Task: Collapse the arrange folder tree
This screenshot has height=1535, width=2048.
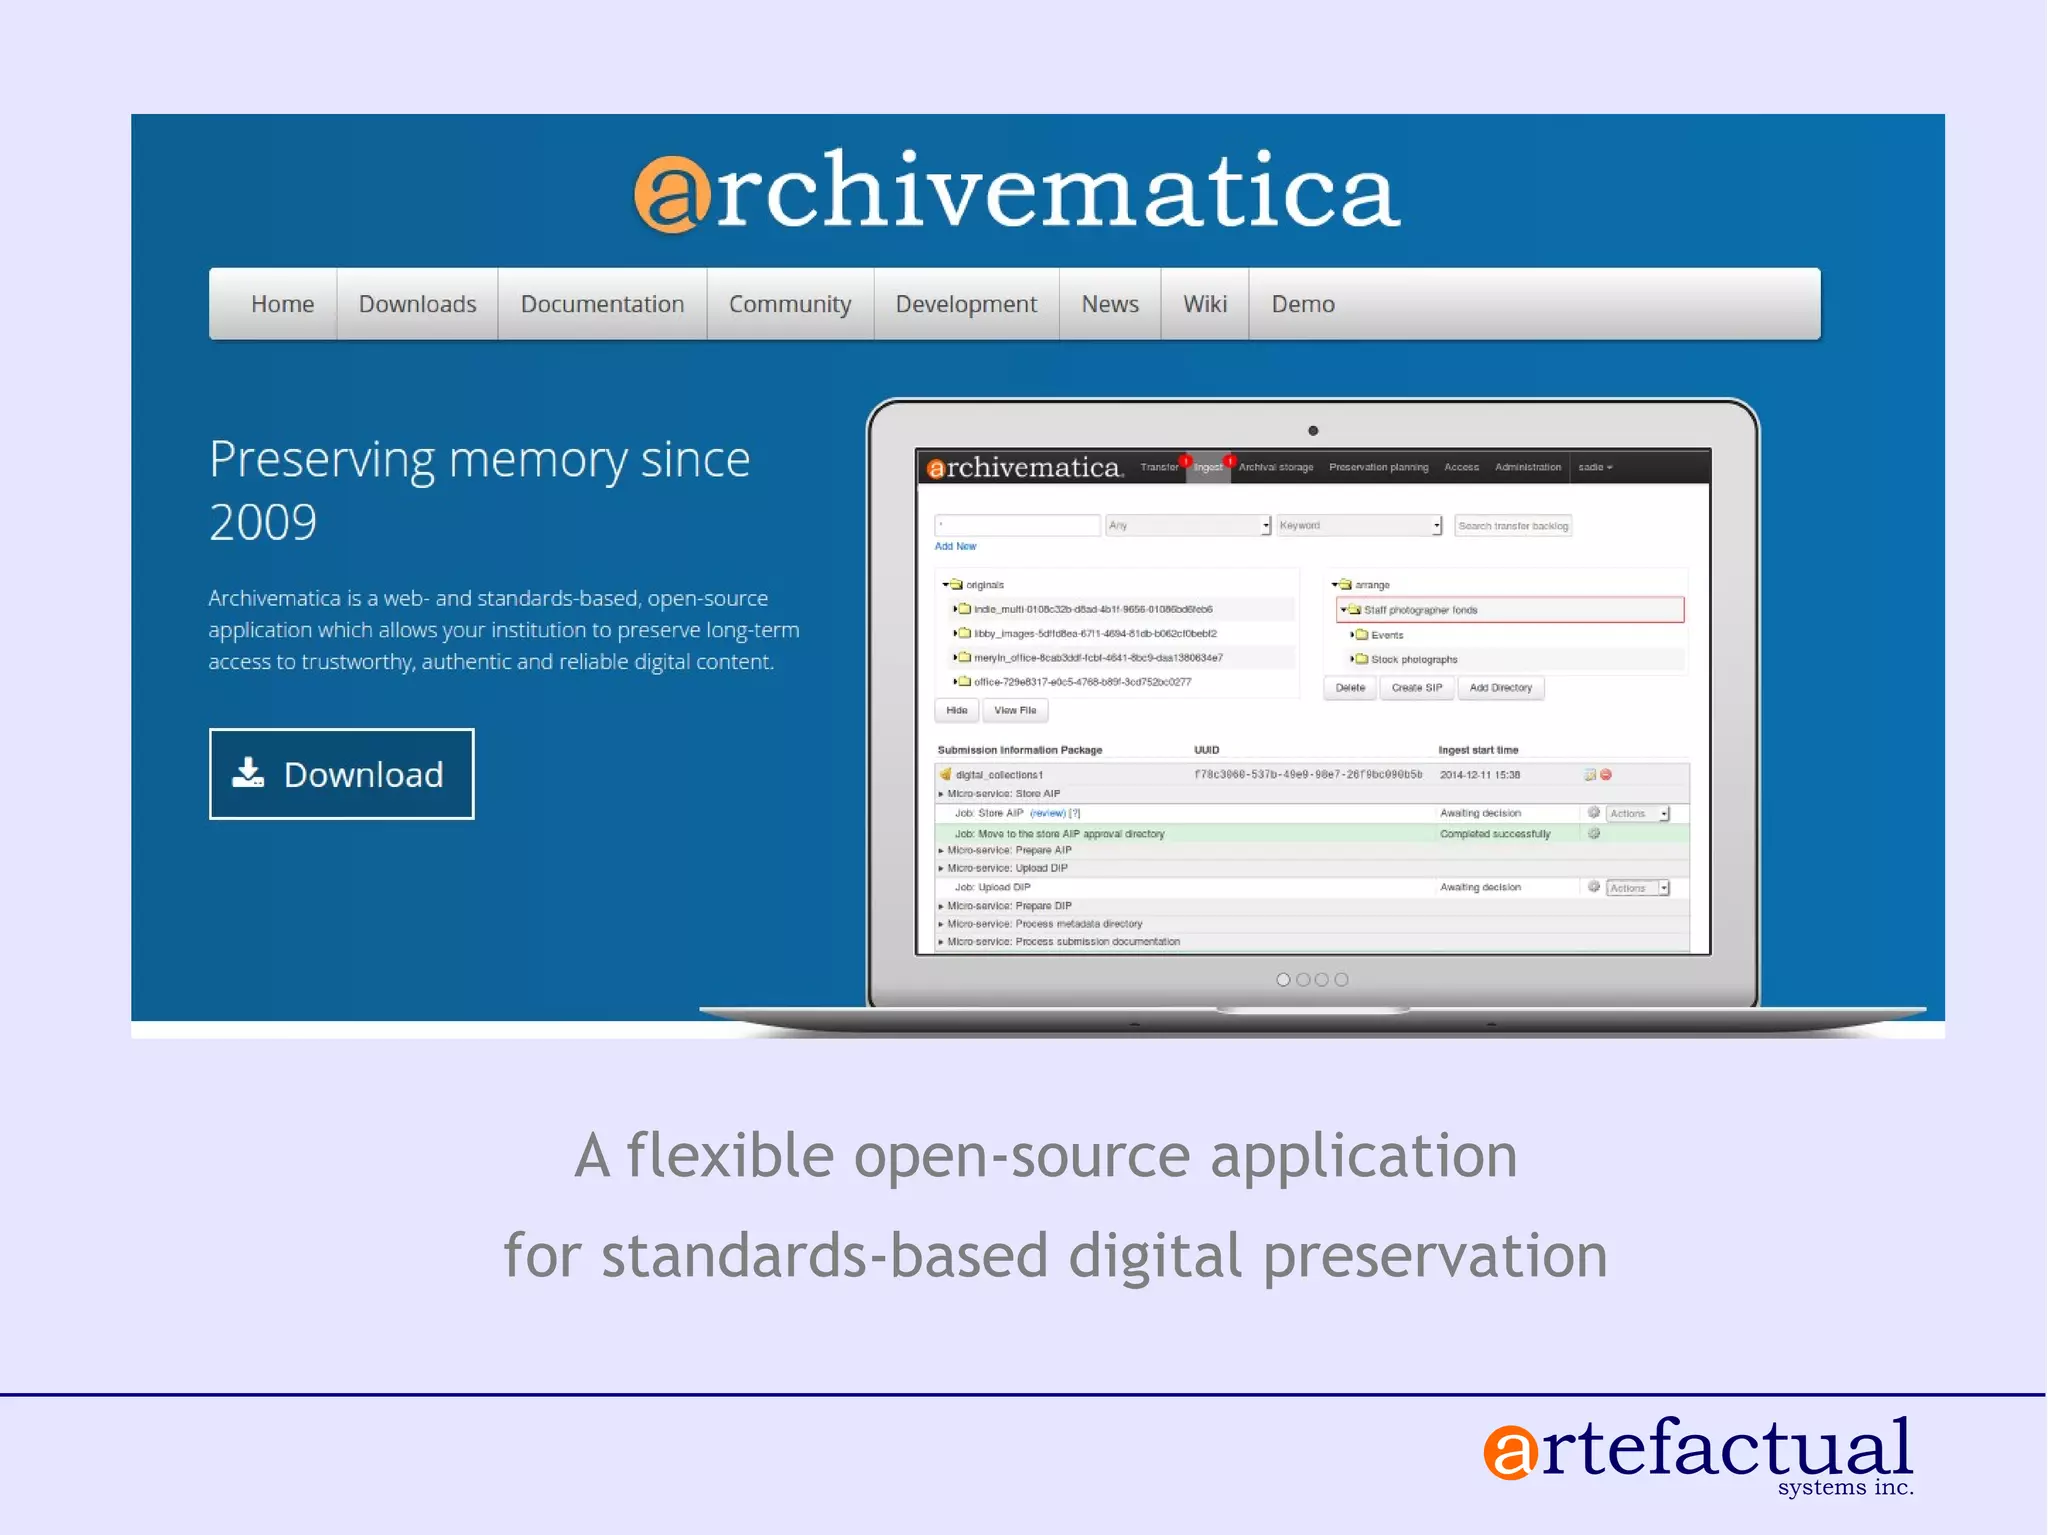Action: pos(1334,584)
